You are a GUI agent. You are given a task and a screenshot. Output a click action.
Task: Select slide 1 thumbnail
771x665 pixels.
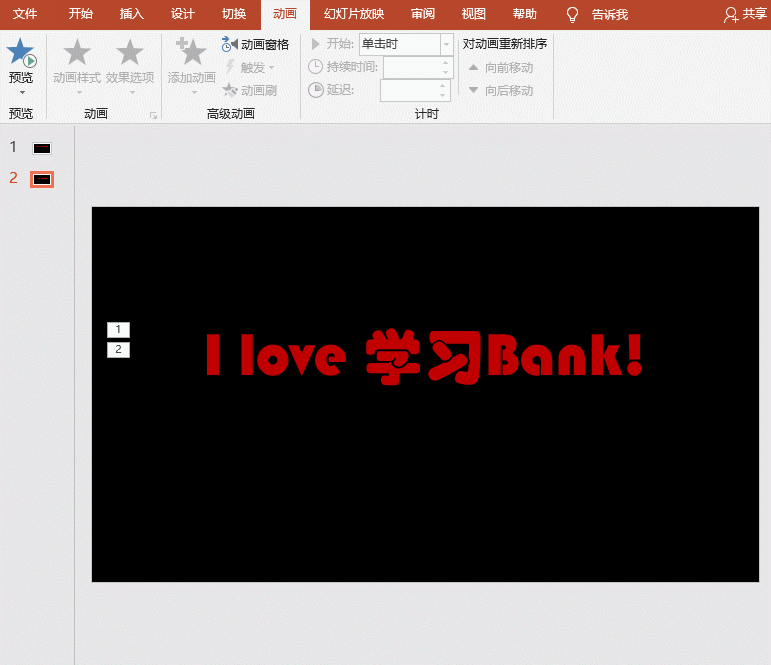coord(42,149)
